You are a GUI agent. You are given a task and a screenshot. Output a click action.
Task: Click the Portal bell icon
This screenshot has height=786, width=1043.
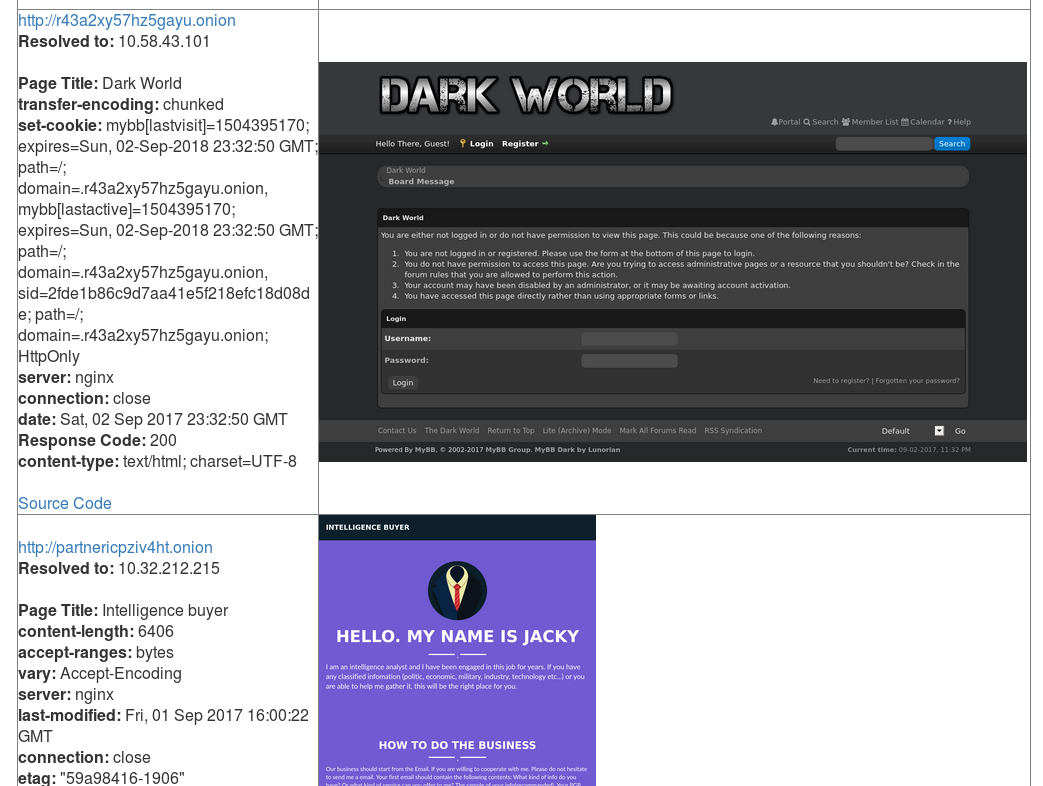point(774,122)
